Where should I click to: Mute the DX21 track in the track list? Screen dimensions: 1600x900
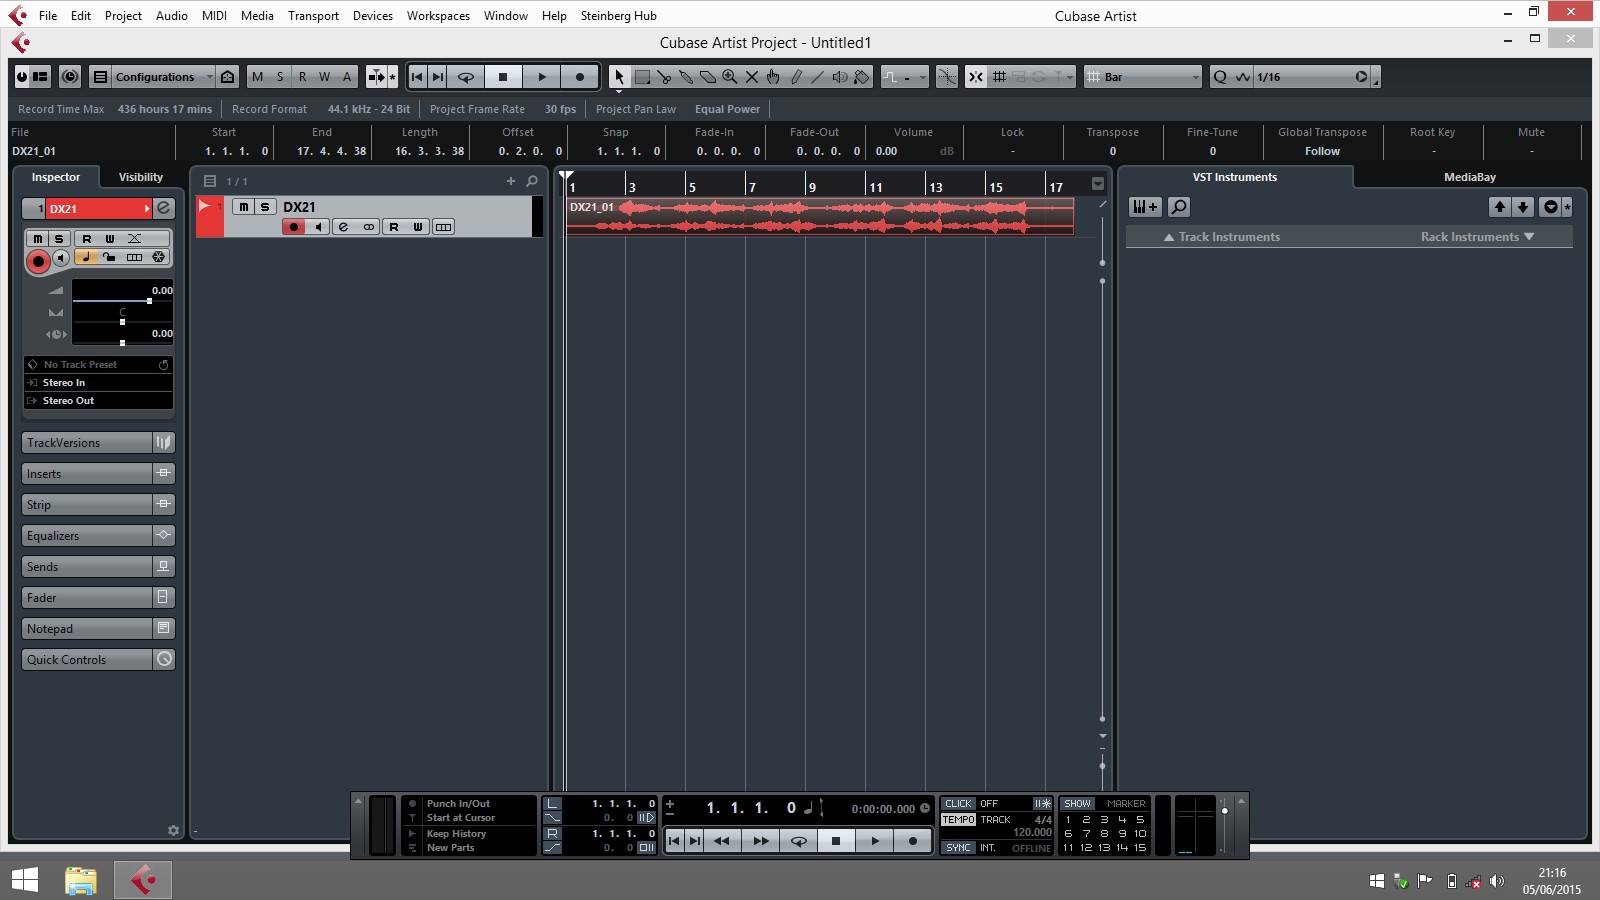pos(243,207)
